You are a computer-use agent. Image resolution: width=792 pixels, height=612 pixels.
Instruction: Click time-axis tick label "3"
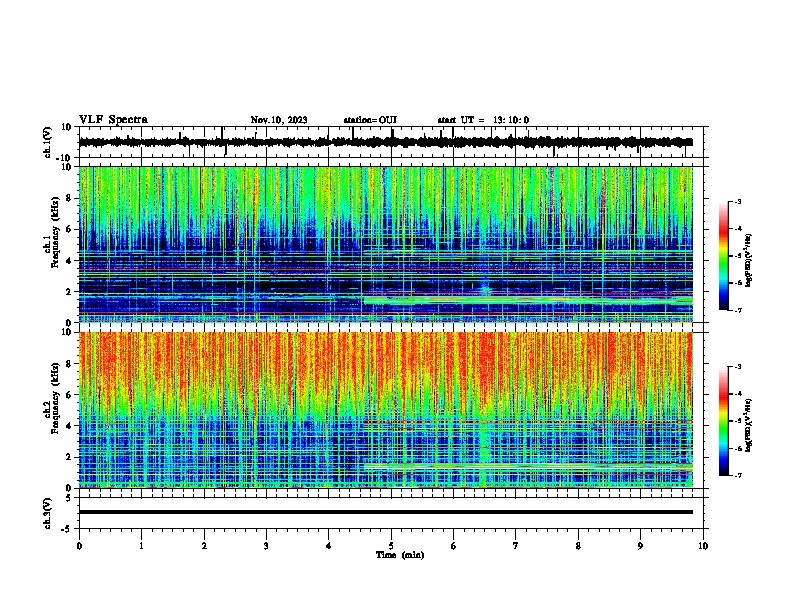coord(266,546)
